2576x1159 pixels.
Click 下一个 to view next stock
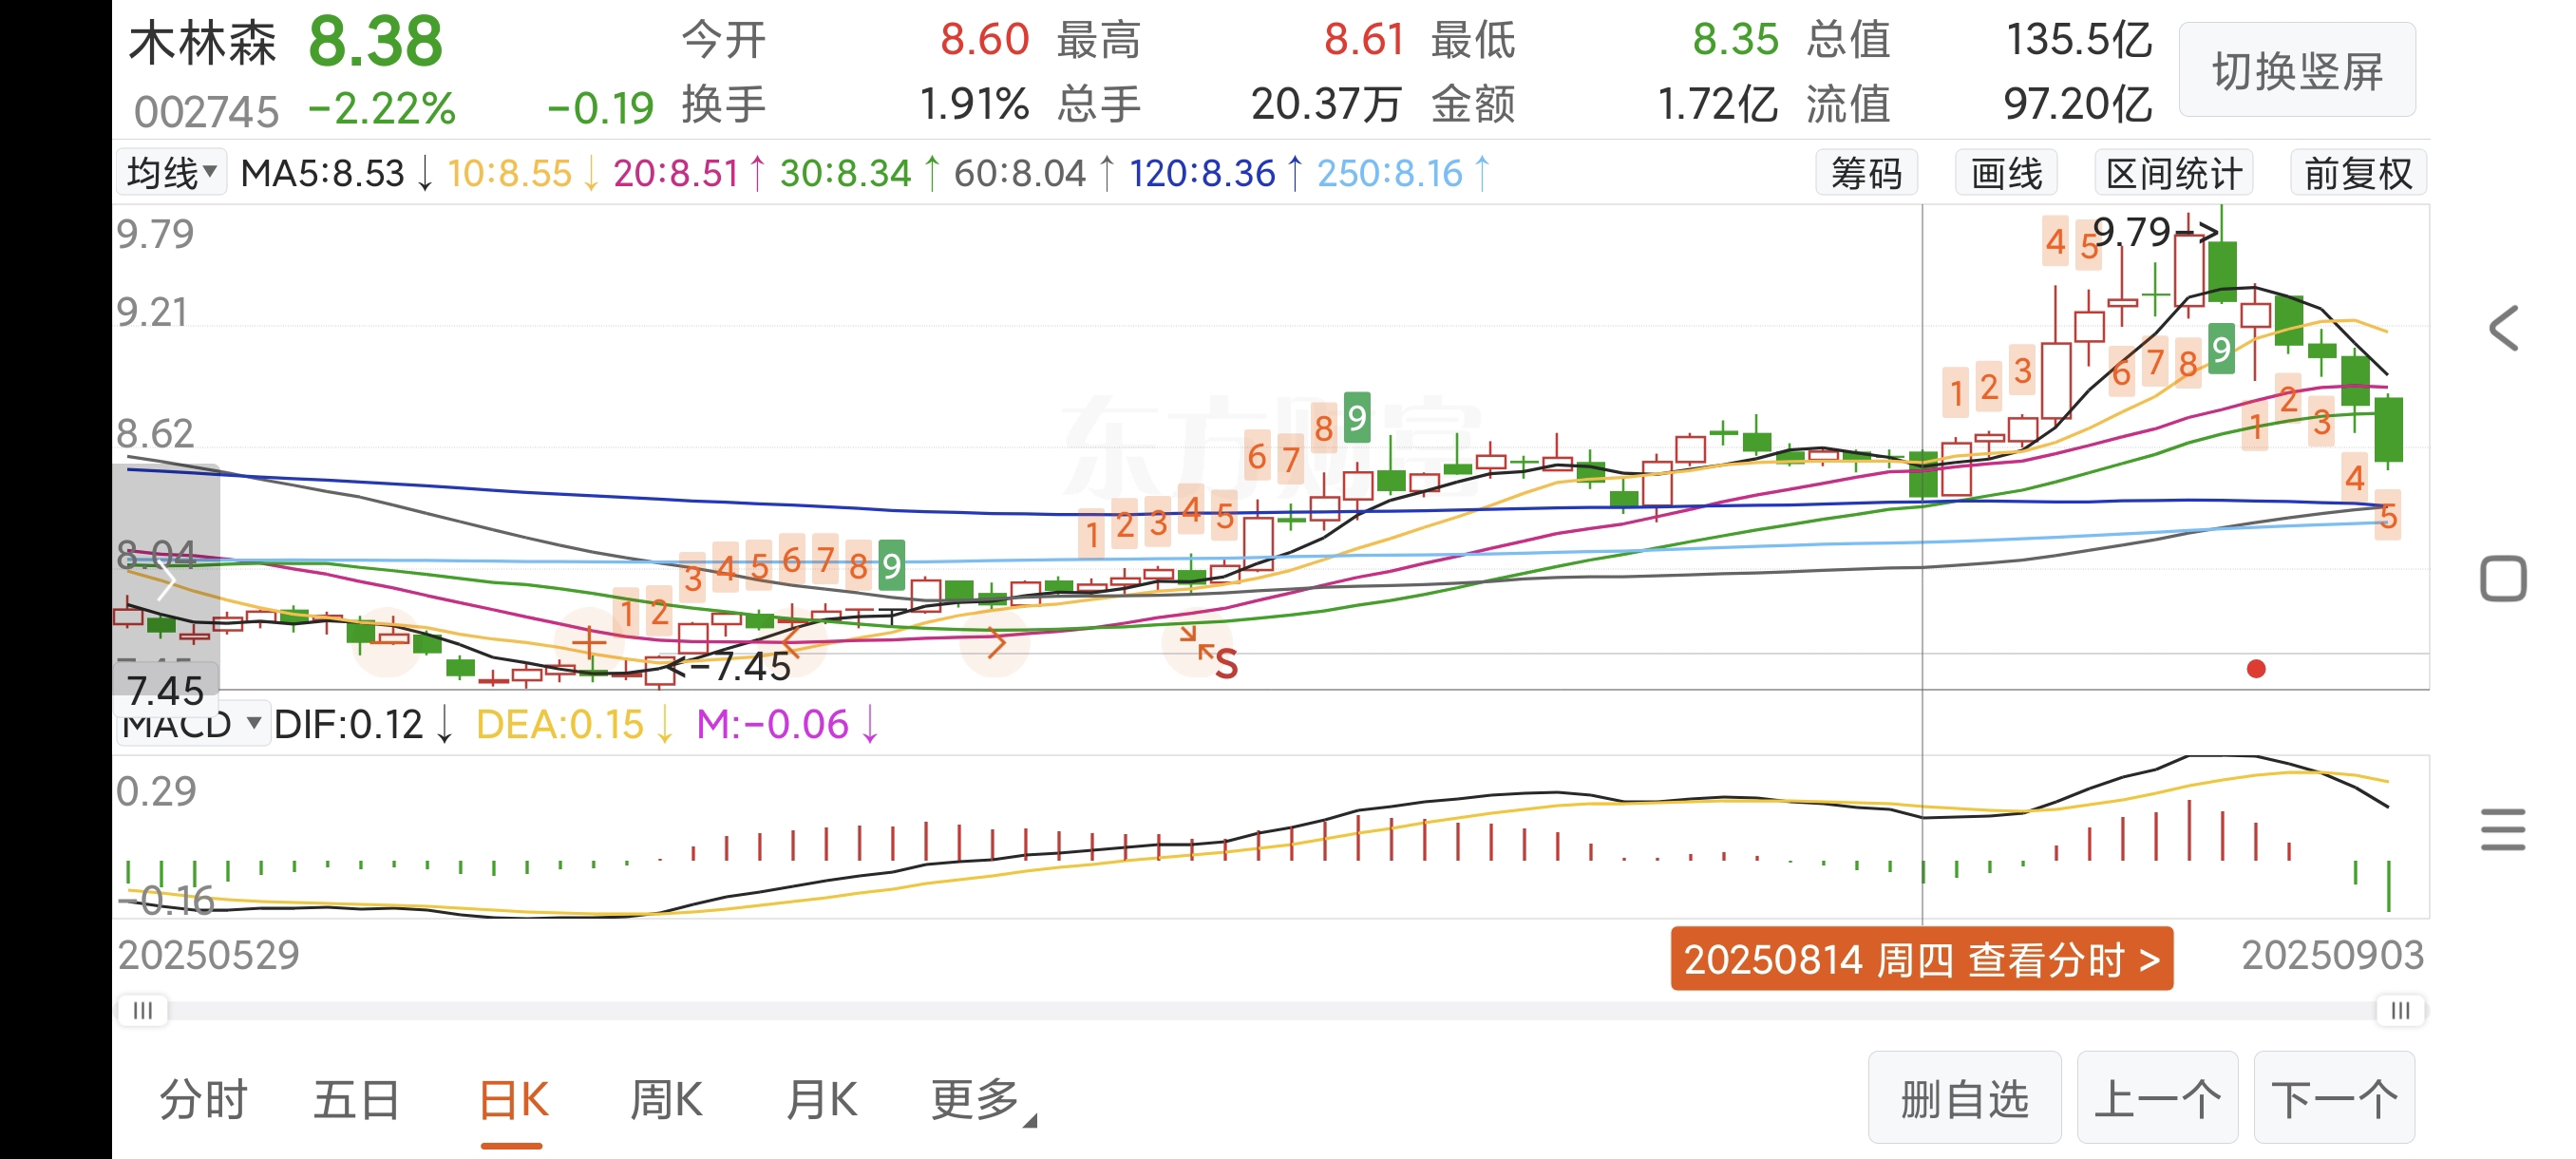(2334, 1099)
